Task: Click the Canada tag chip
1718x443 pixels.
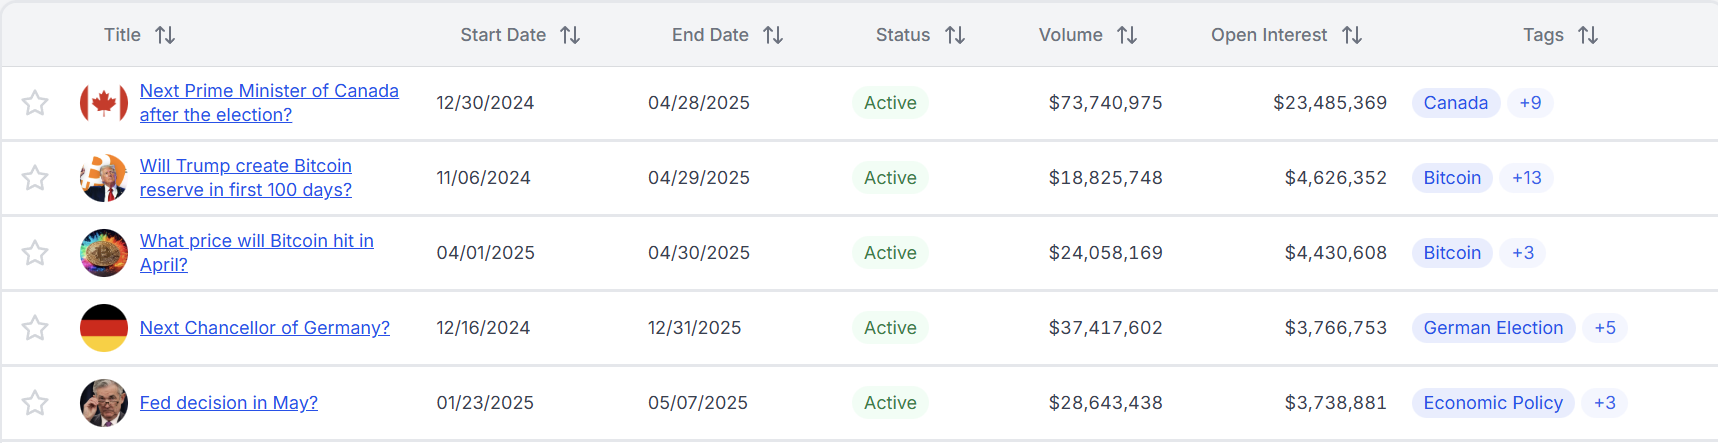Action: [1455, 103]
